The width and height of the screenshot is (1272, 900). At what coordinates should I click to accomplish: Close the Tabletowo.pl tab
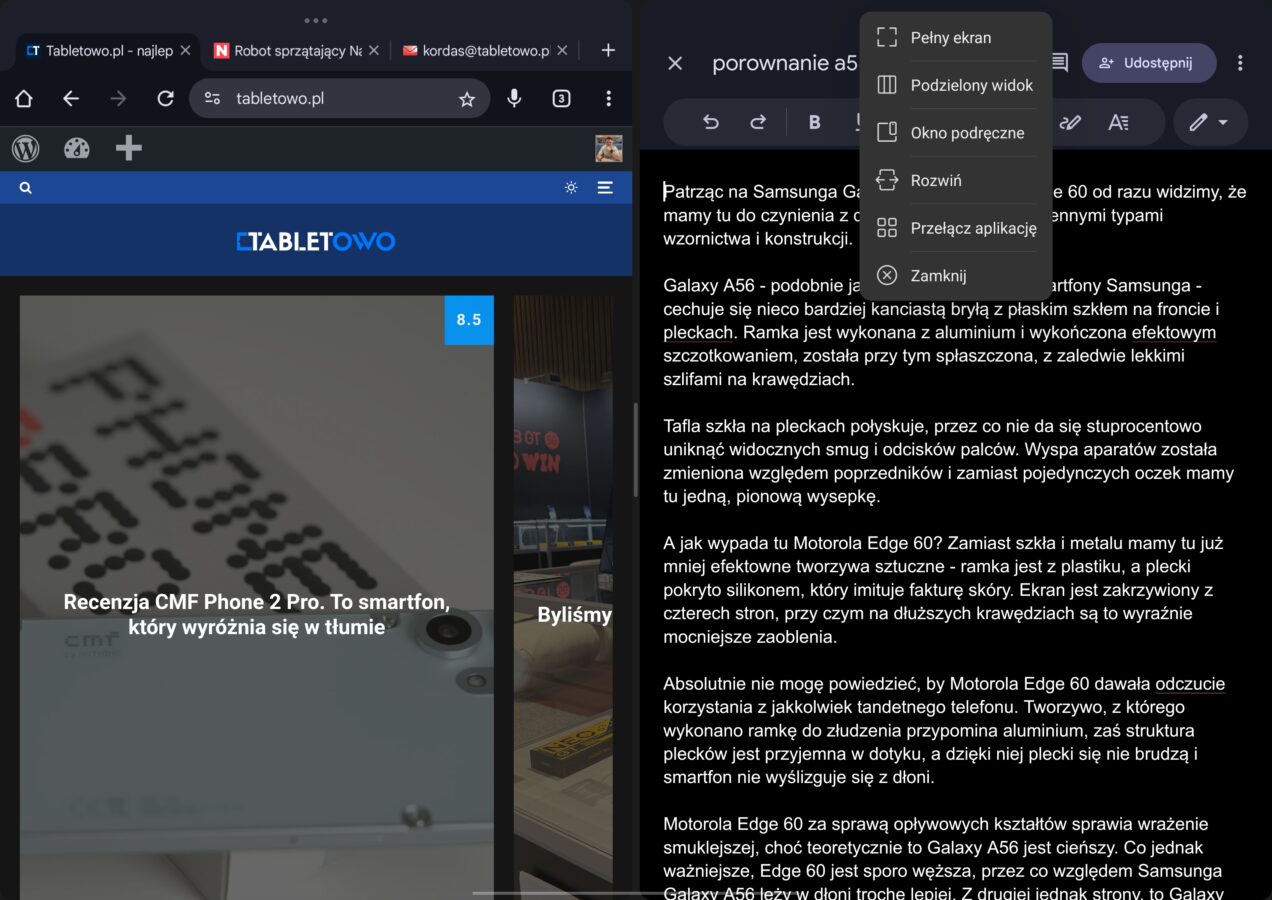tap(185, 50)
